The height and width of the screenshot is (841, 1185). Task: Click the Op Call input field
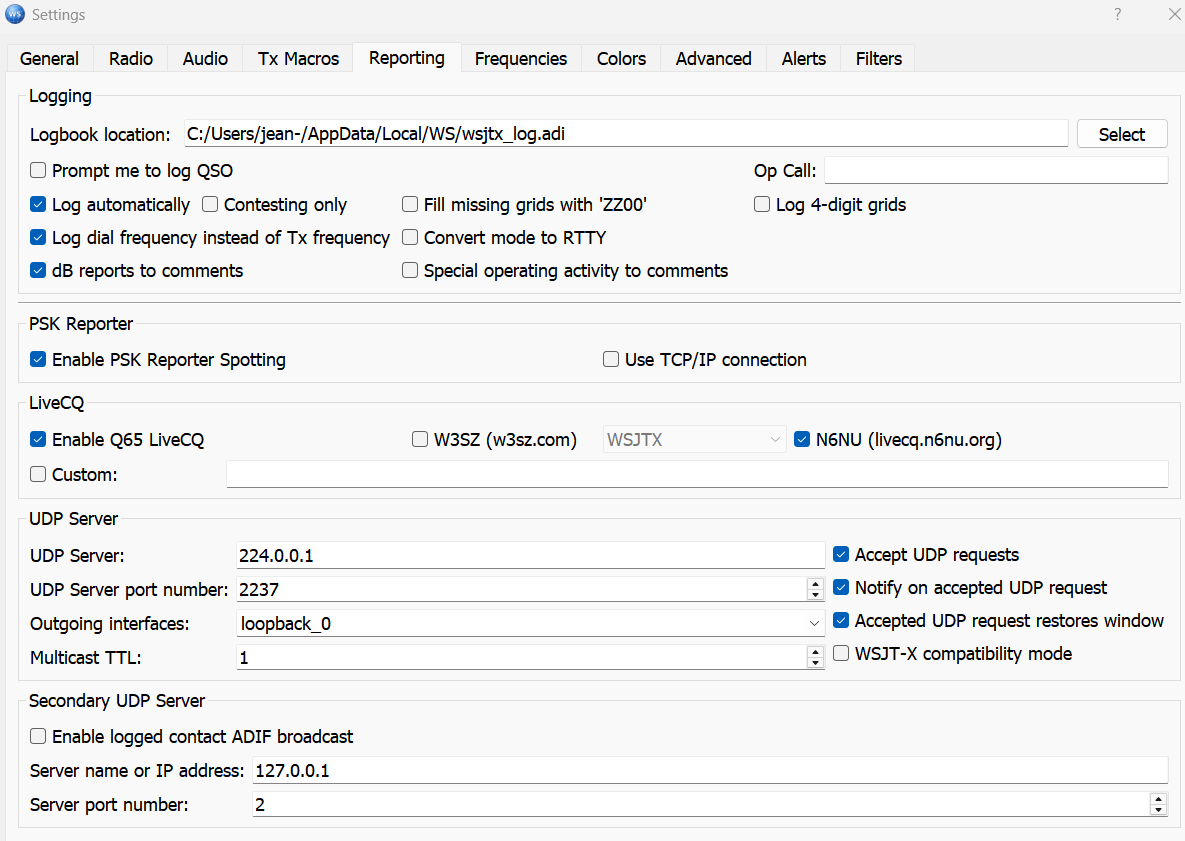996,170
